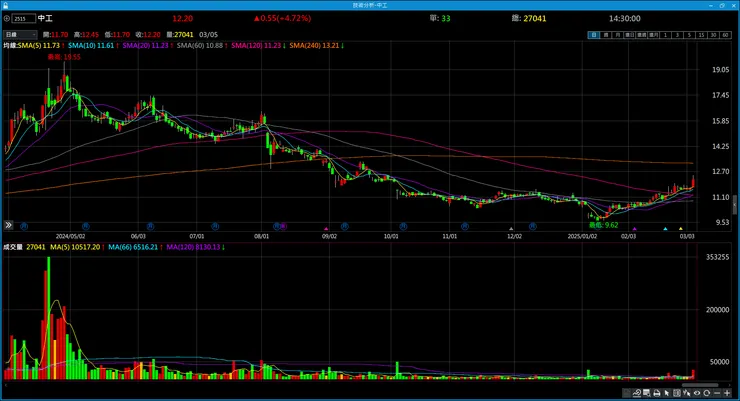Image resolution: width=740 pixels, height=401 pixels.
Task: Select the monthly 月 period button
Action: point(617,35)
